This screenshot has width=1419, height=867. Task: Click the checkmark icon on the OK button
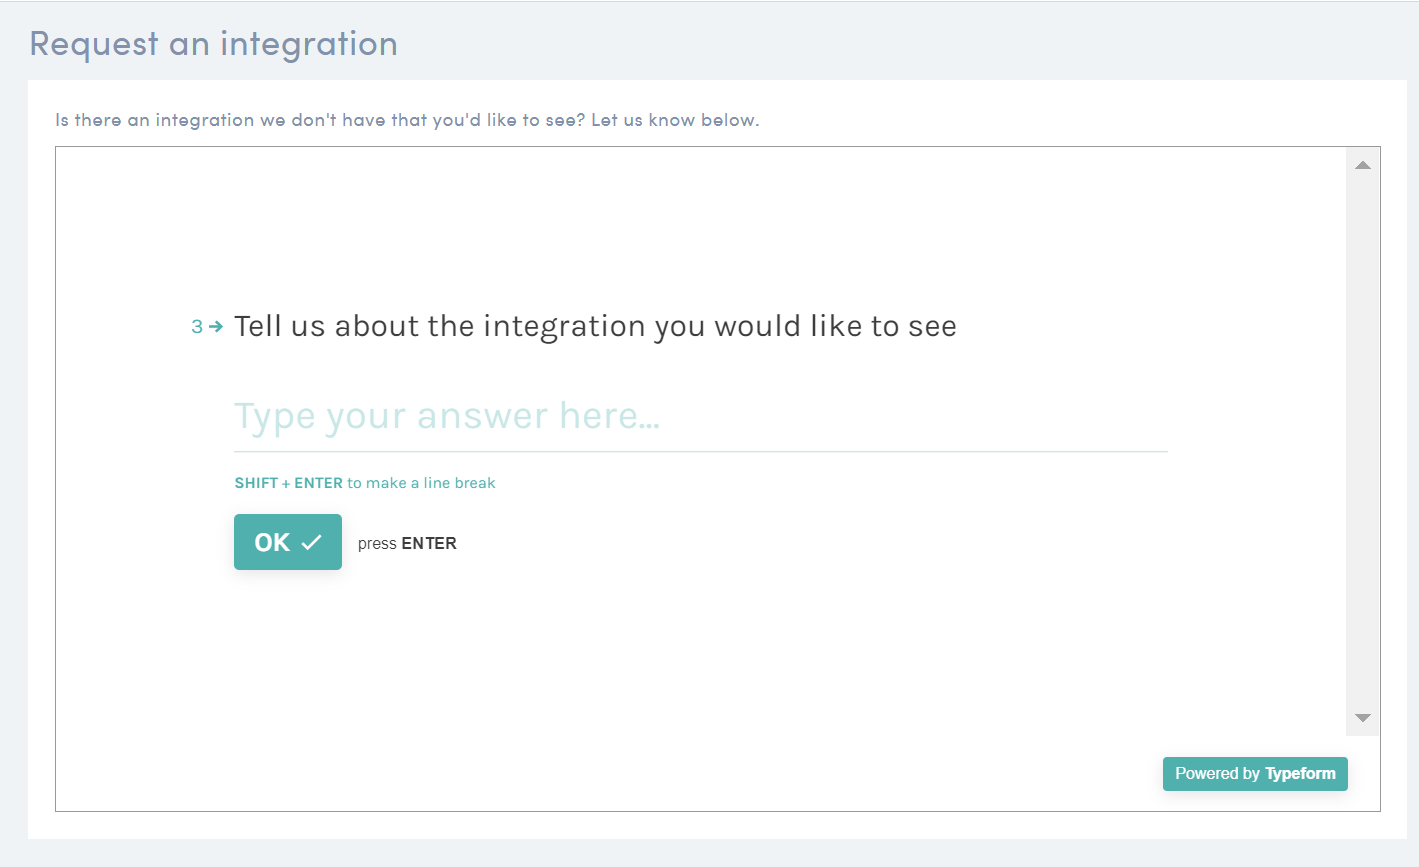coord(312,542)
